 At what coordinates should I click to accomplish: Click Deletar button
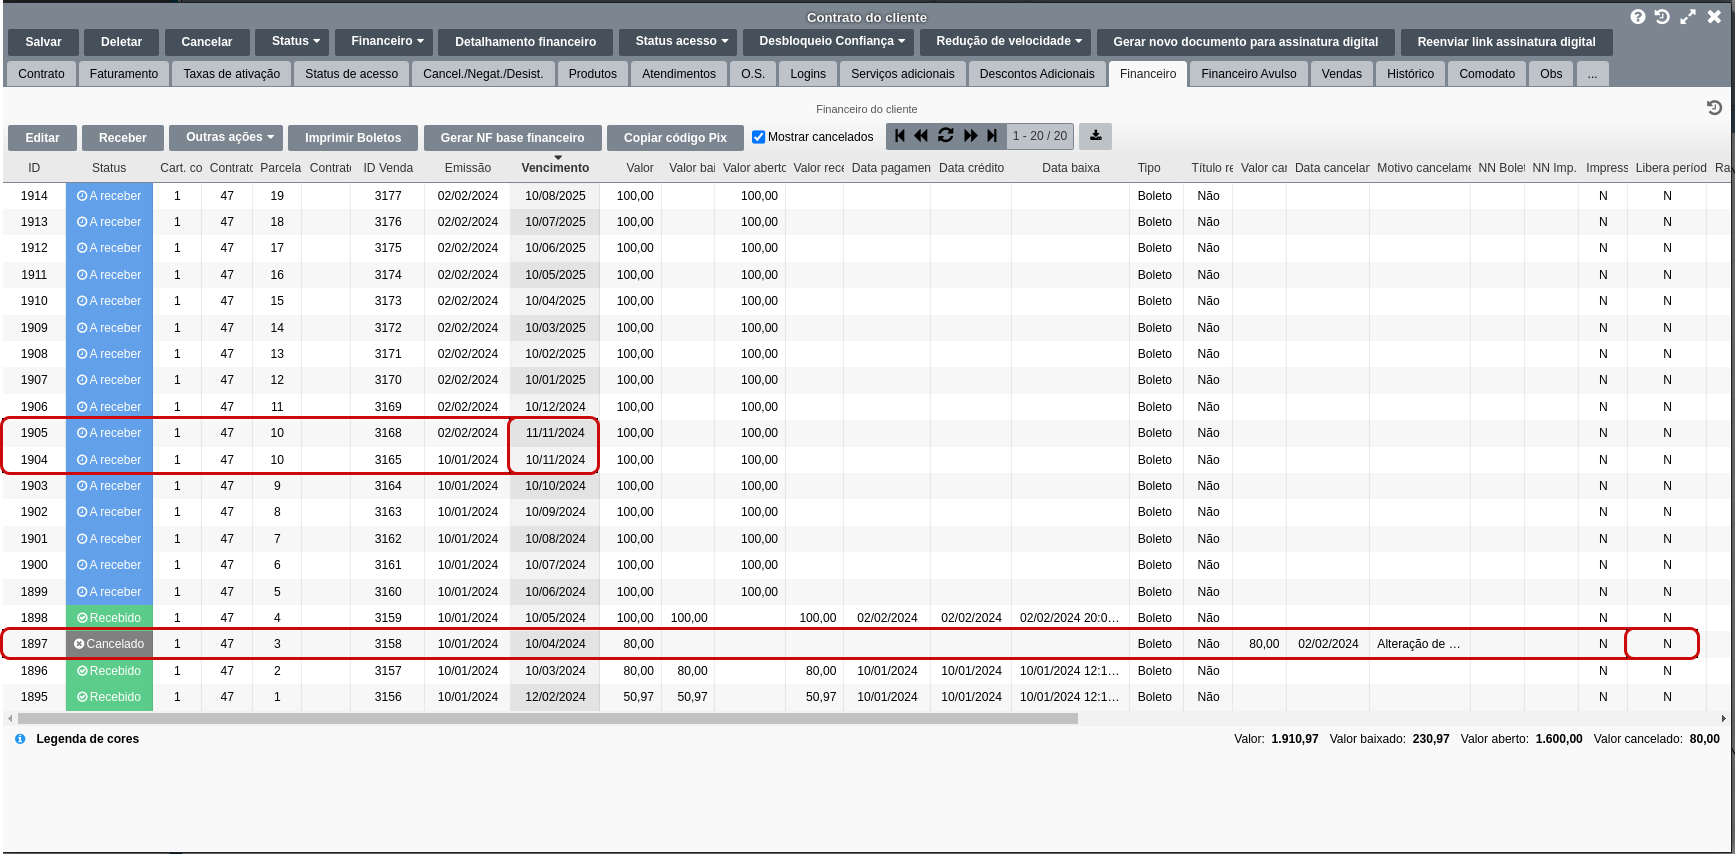pos(121,41)
